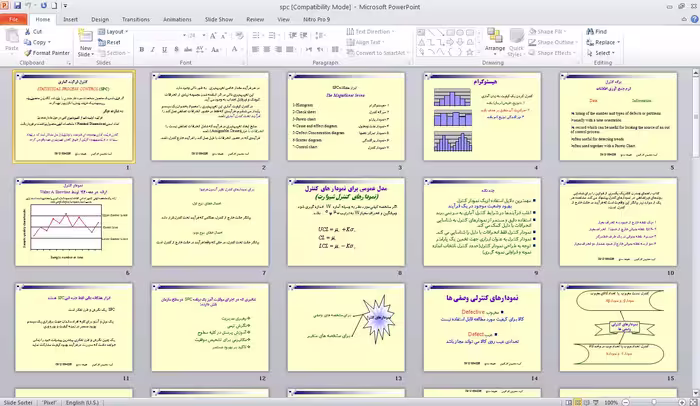Select the Oval shape in shapes gallery
The width and height of the screenshot is (700, 406).
[x=460, y=33]
